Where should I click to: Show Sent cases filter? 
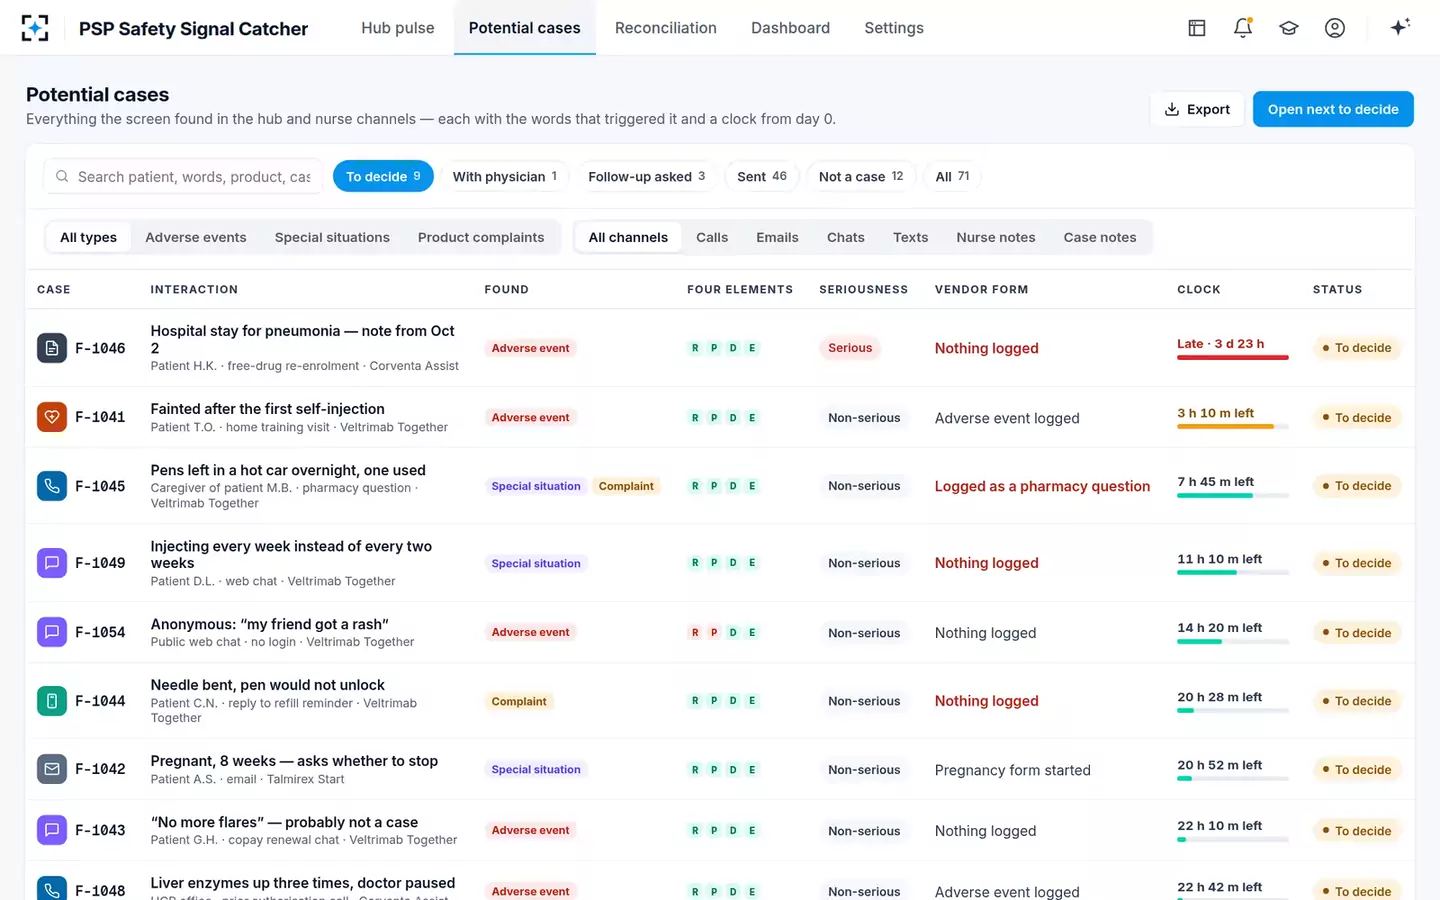point(762,176)
